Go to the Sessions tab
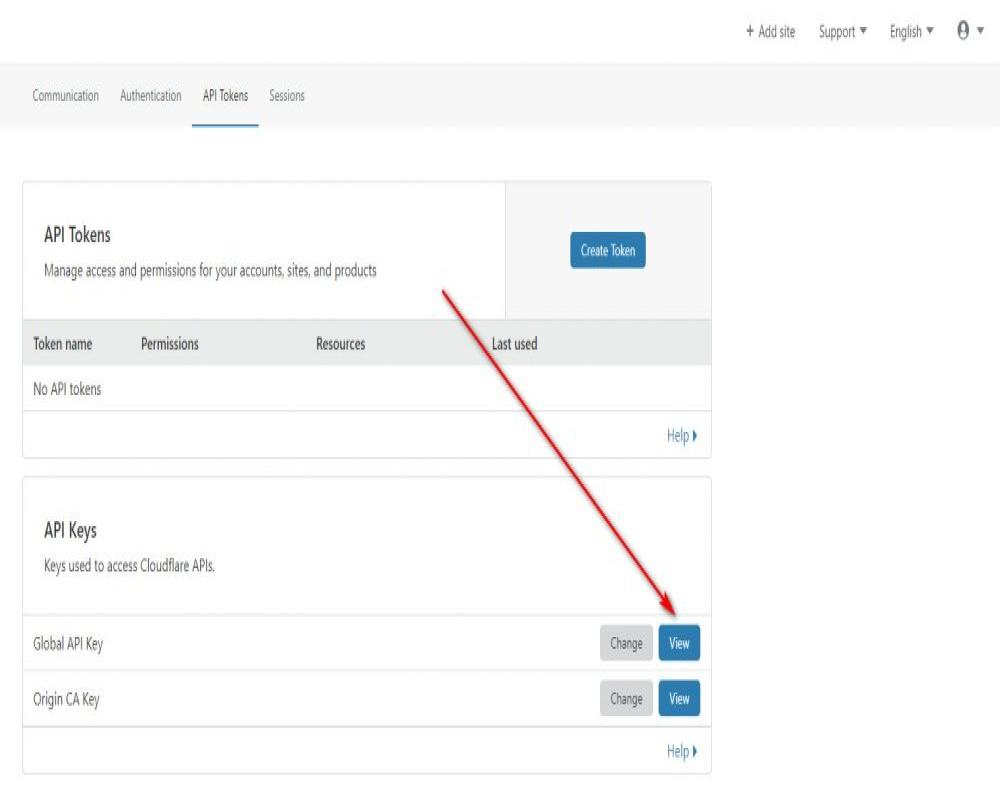Viewport: 1000px width, 800px height. pos(287,96)
